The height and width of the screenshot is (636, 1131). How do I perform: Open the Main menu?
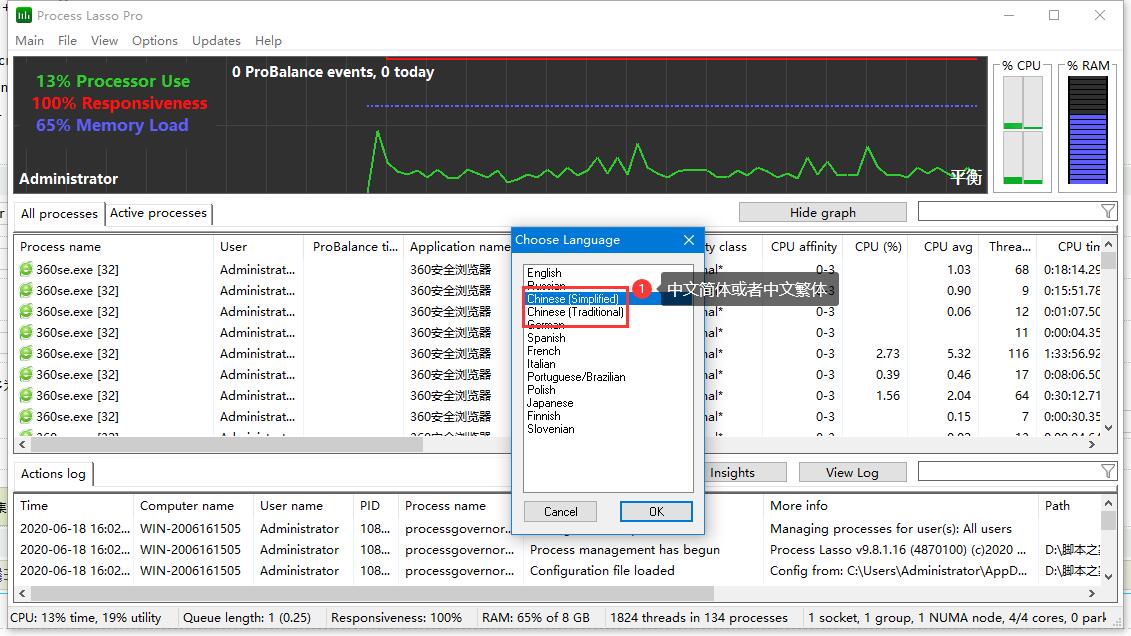point(30,40)
